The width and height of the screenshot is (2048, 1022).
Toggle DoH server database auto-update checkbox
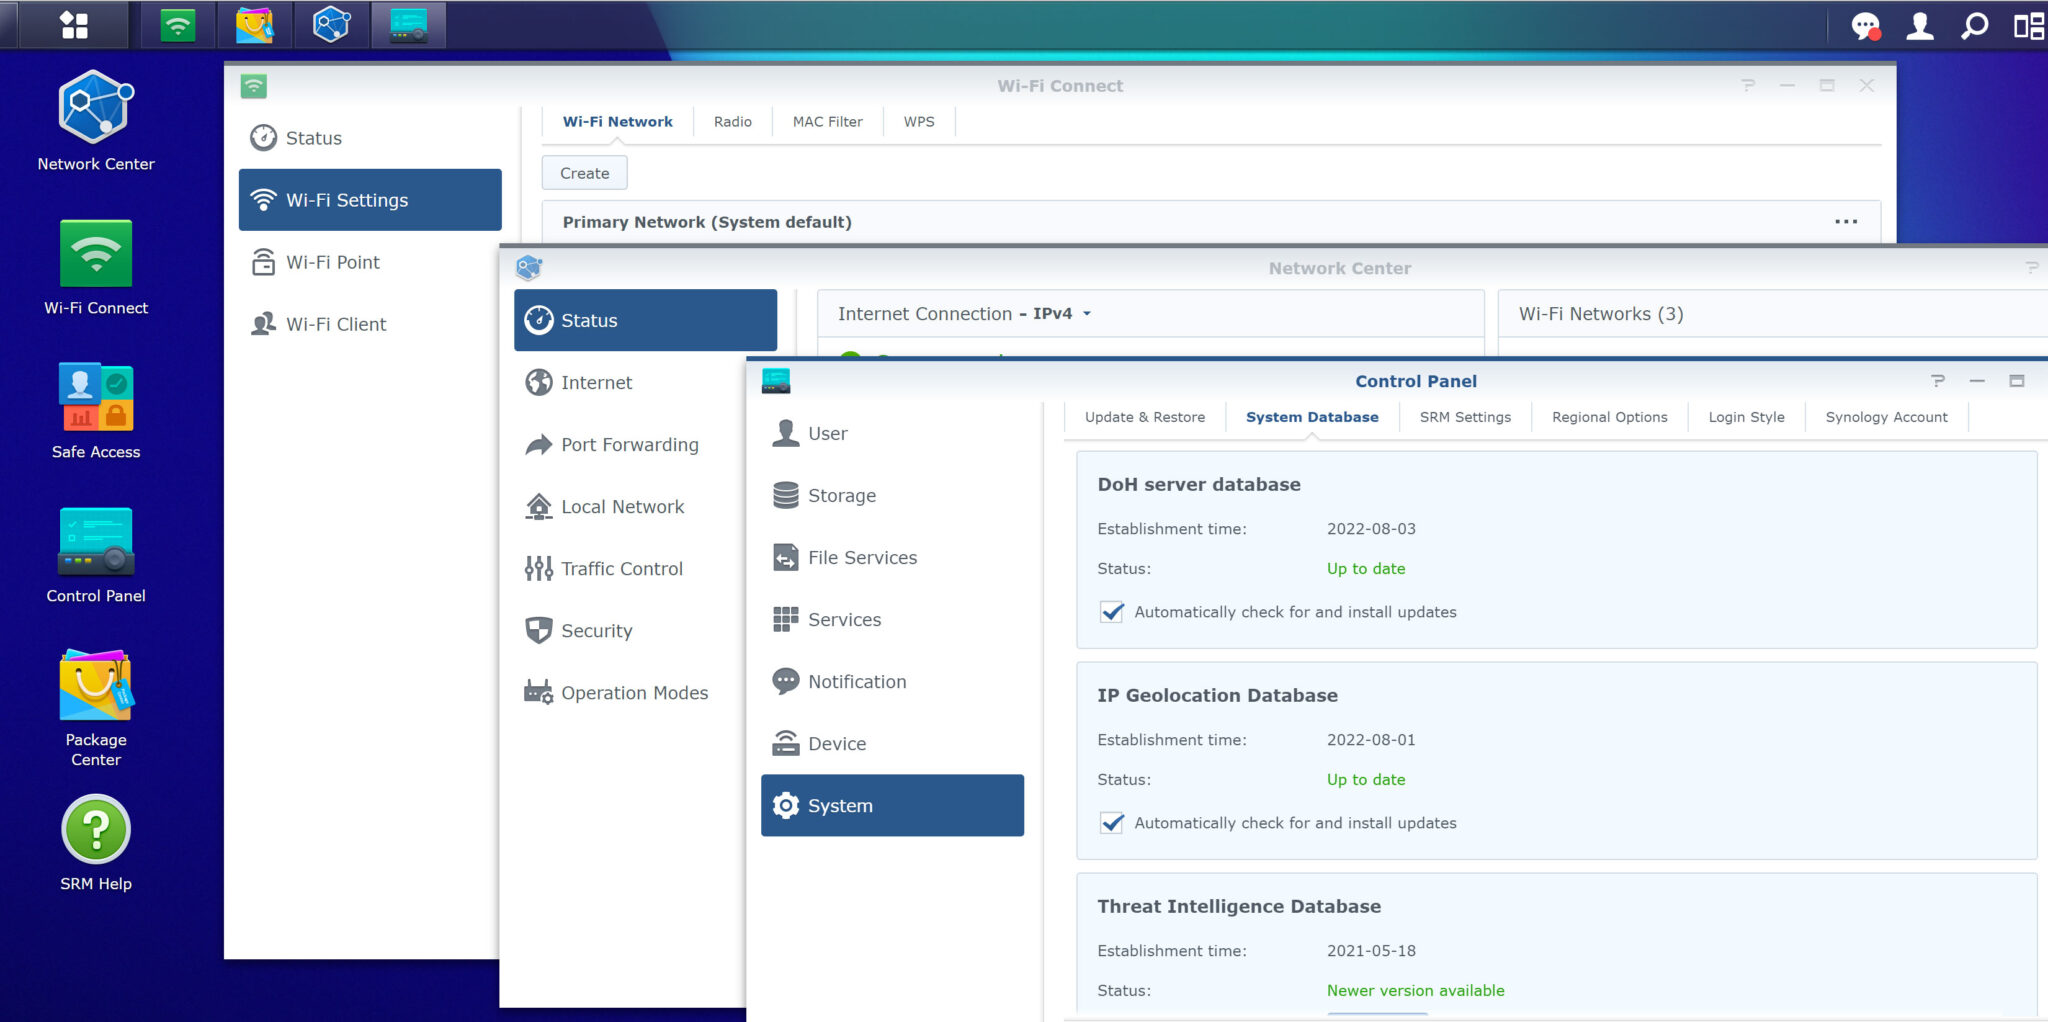pyautogui.click(x=1111, y=612)
